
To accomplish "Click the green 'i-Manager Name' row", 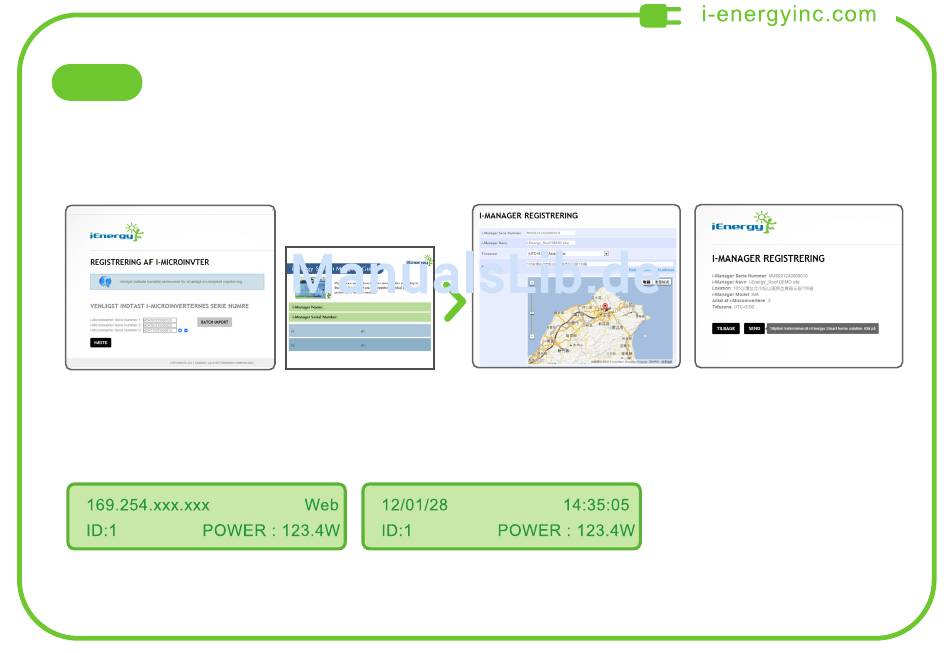I will [360, 307].
